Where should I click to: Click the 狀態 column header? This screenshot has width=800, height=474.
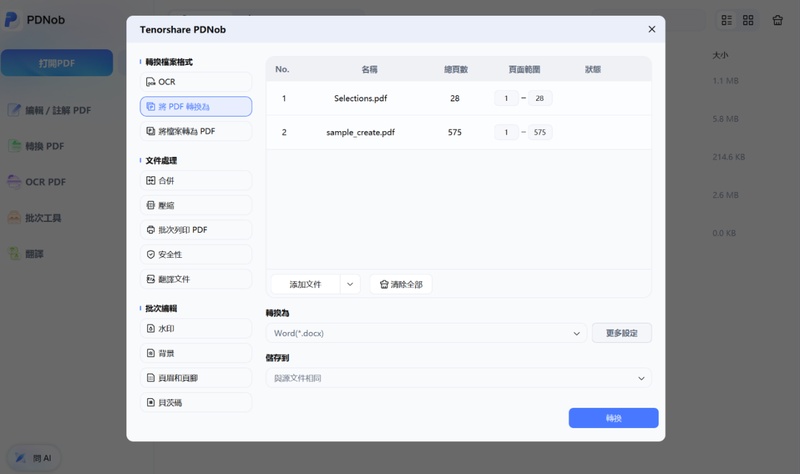pyautogui.click(x=592, y=69)
